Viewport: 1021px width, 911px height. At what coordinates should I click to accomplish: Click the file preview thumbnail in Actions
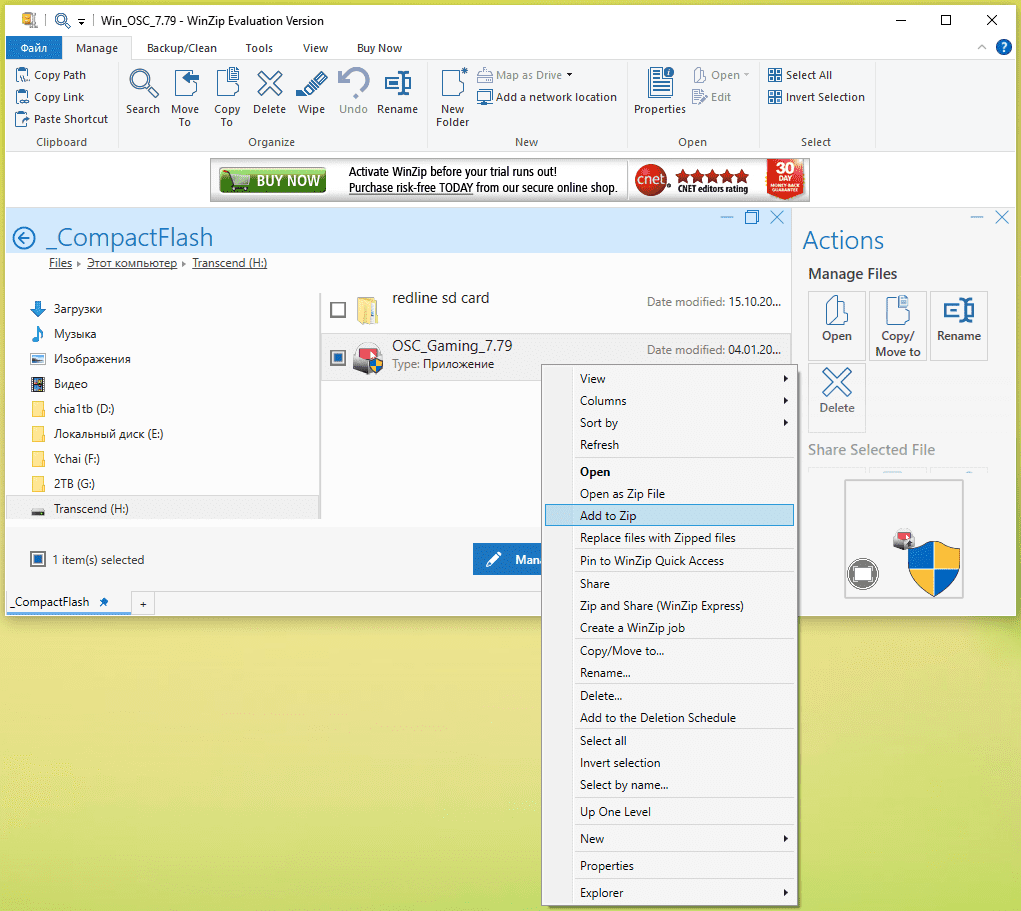pos(904,539)
